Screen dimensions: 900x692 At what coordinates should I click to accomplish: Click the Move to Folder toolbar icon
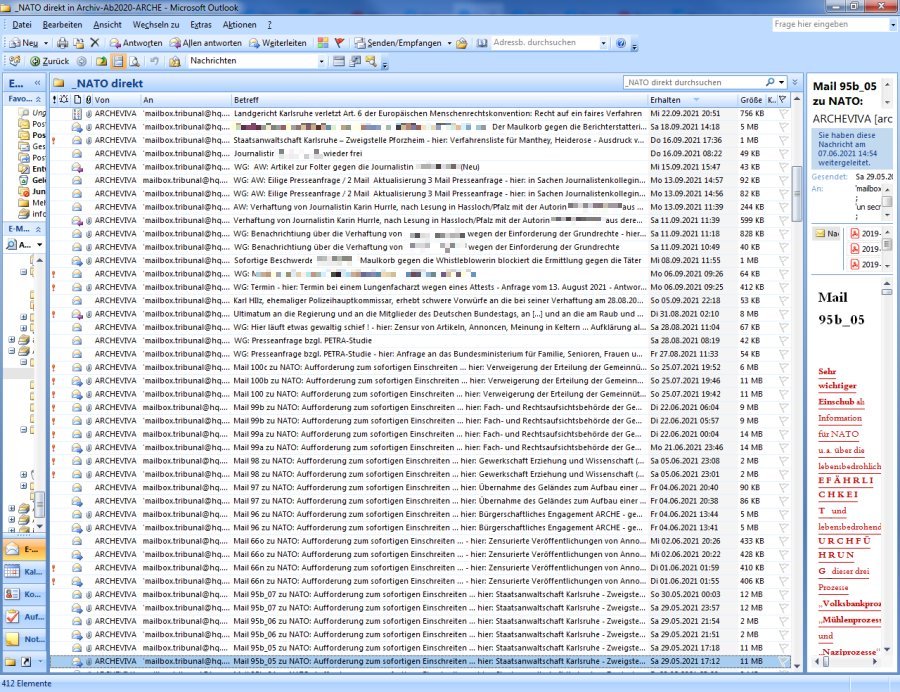tap(79, 43)
